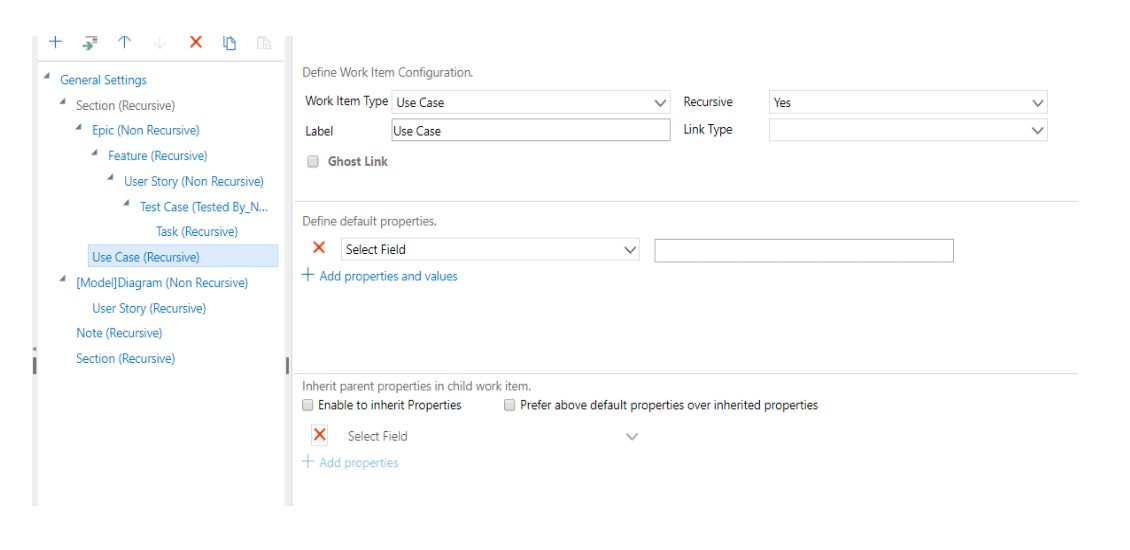Image resolution: width=1130 pixels, height=550 pixels.
Task: Select Feature (Recursive) tree item
Action: click(x=158, y=156)
